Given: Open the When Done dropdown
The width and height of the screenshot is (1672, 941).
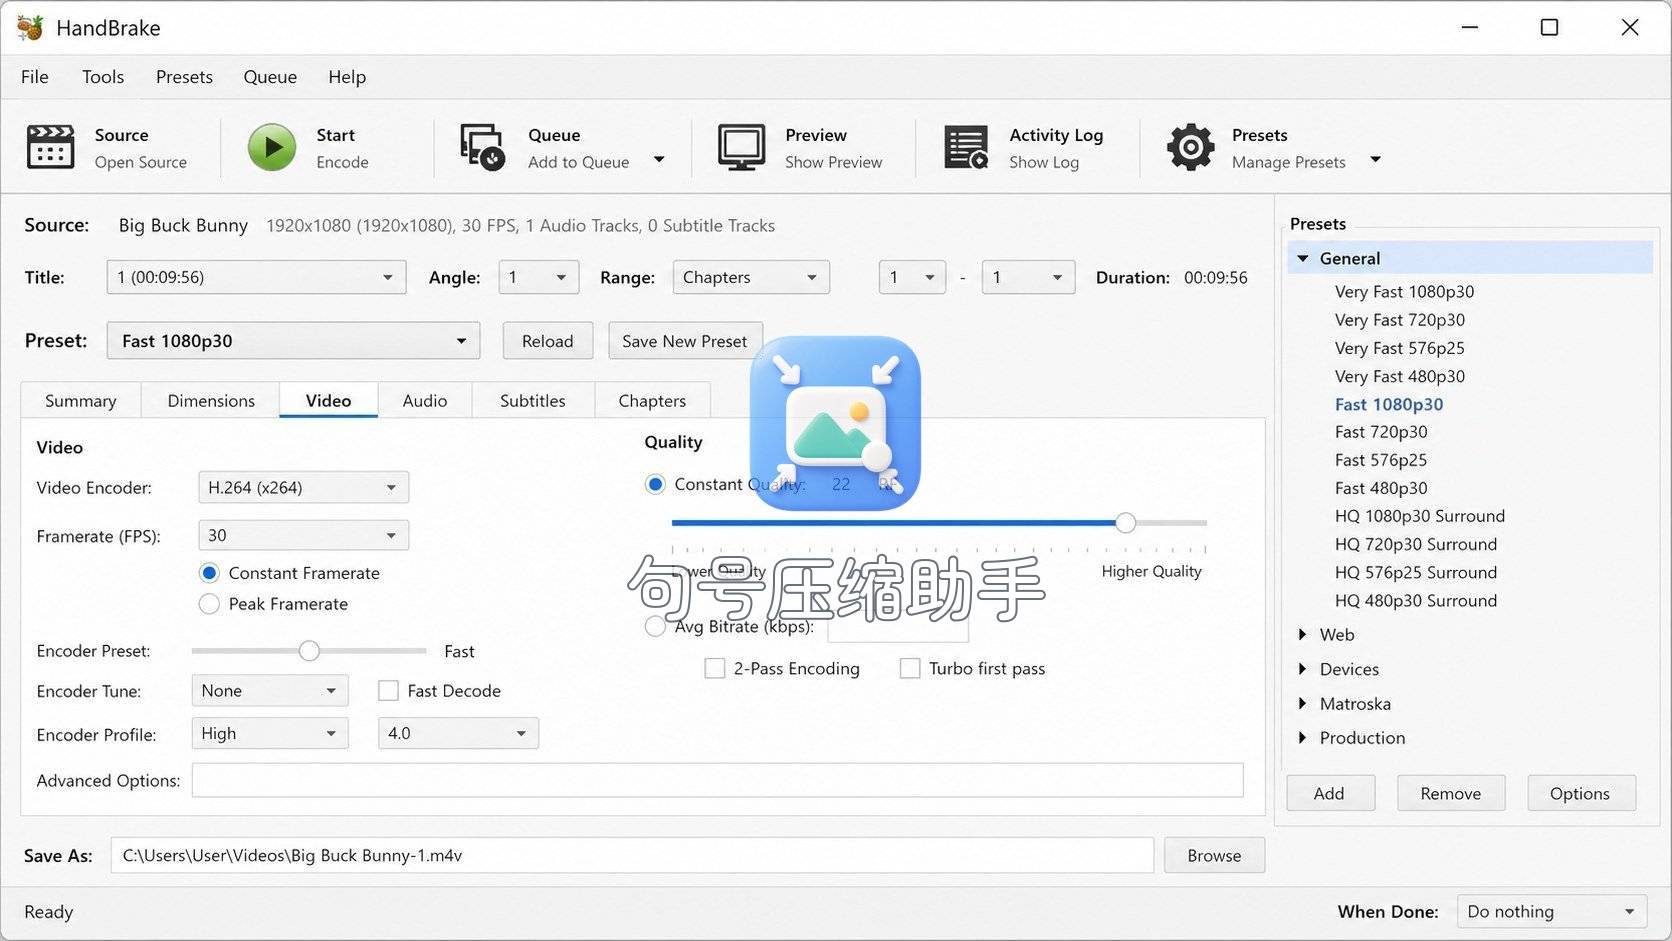Looking at the screenshot, I should [1552, 911].
